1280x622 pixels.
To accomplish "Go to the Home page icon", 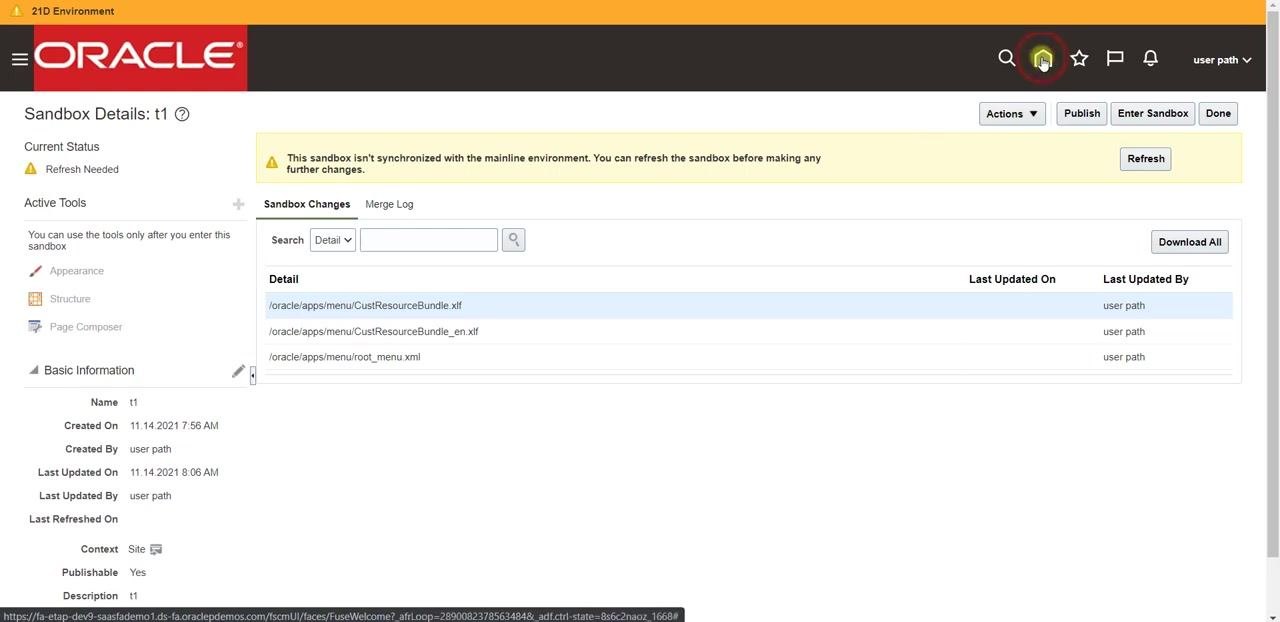I will coord(1043,59).
